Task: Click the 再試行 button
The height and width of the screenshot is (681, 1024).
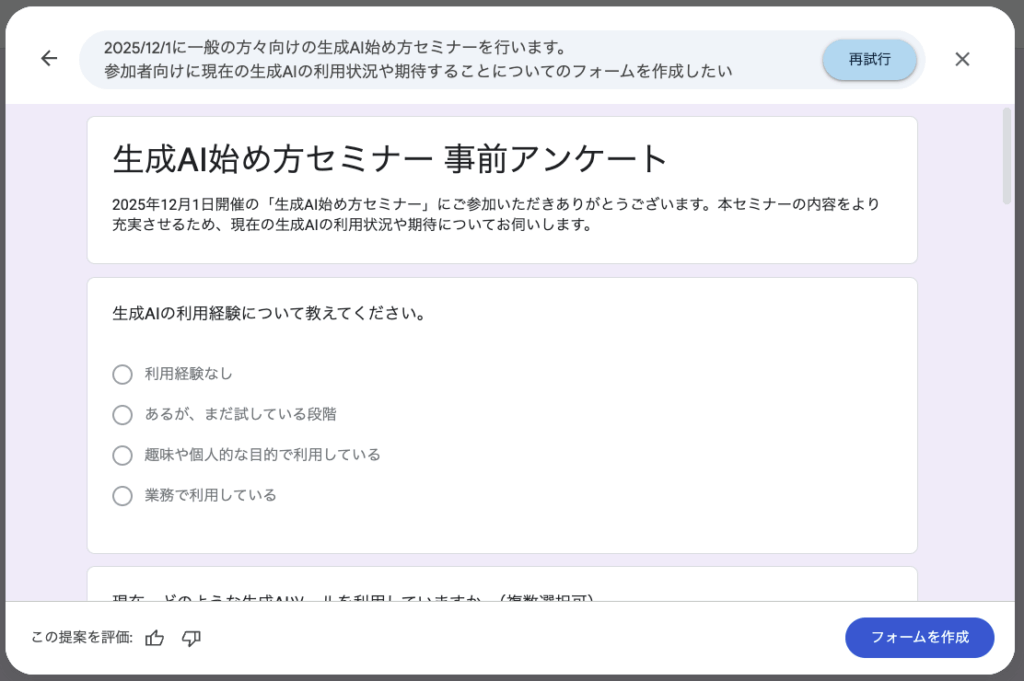Action: point(869,60)
